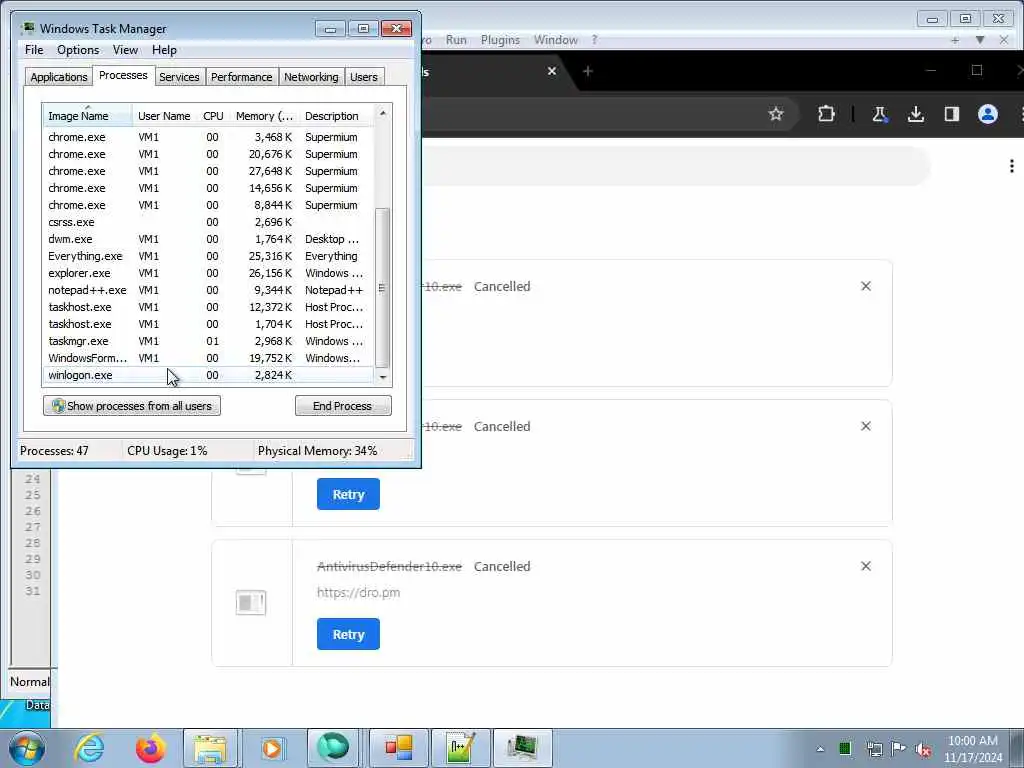Click Show processes from all users

132,406
